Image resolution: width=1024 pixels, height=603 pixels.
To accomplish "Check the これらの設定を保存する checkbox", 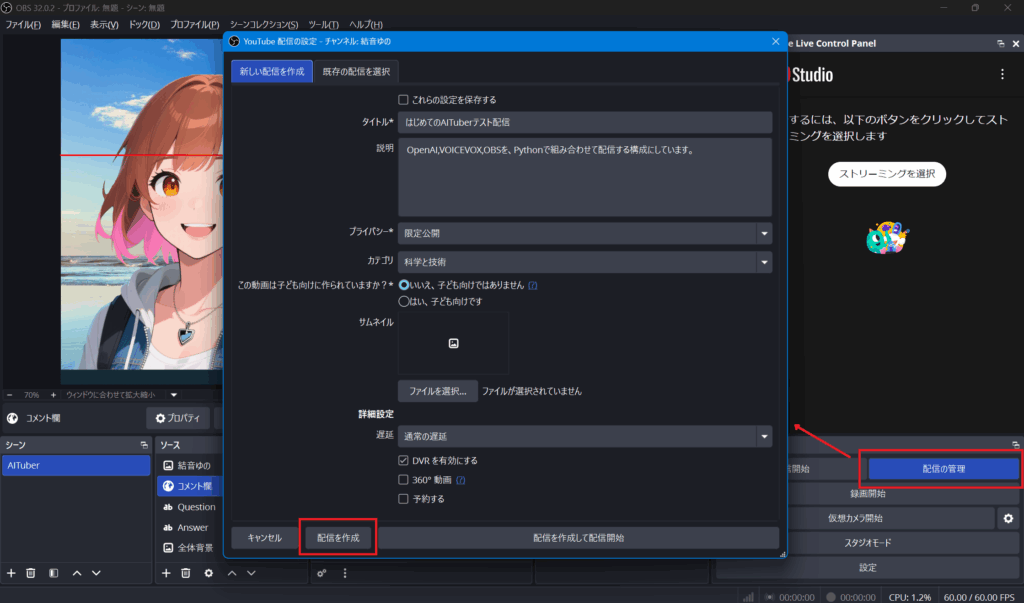I will coord(403,100).
